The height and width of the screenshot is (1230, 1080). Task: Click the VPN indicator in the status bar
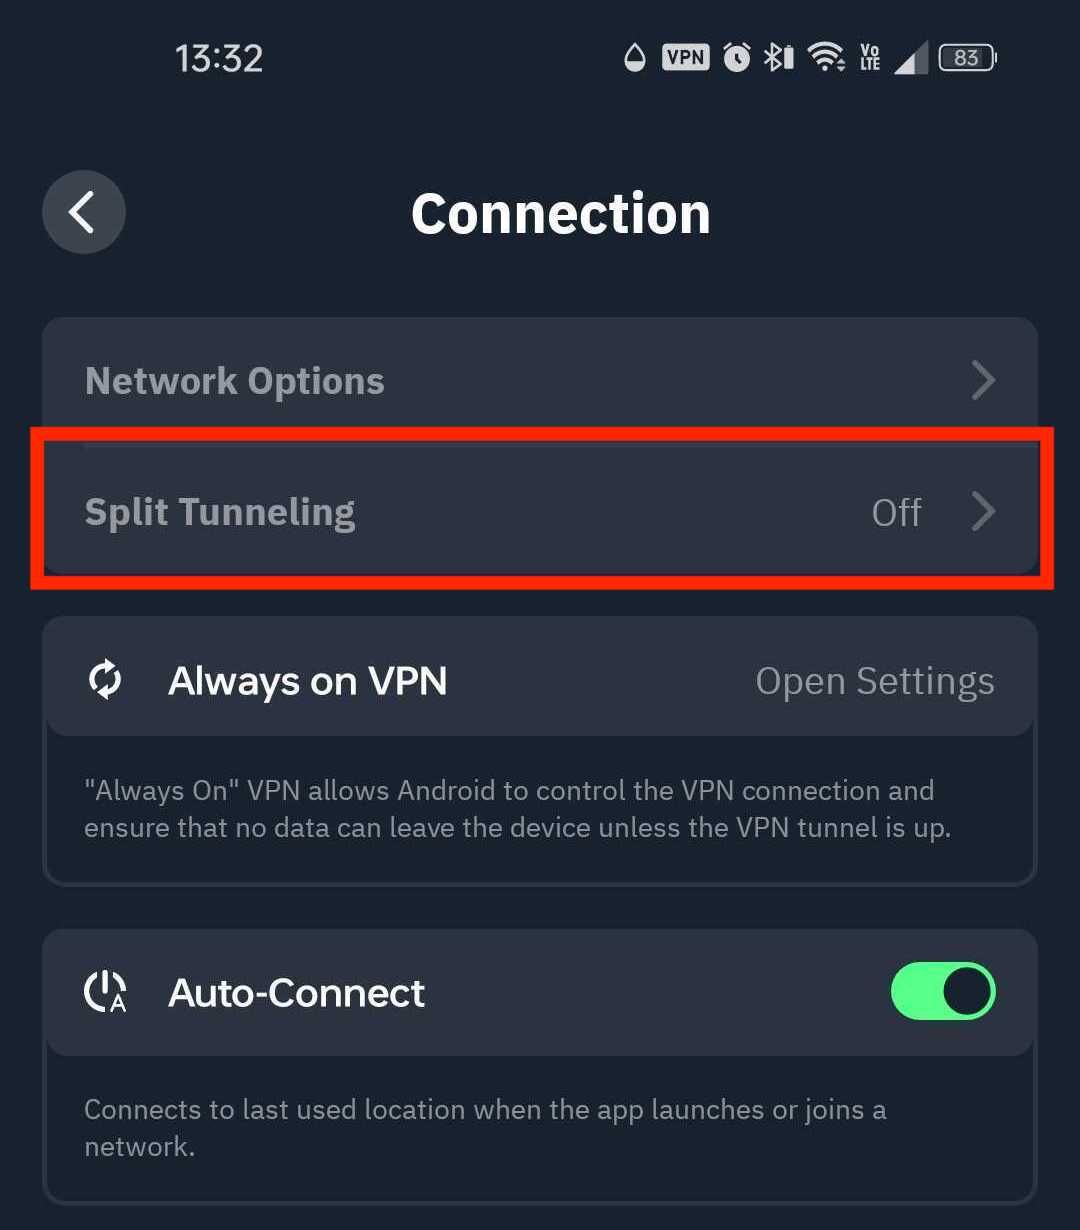point(684,57)
